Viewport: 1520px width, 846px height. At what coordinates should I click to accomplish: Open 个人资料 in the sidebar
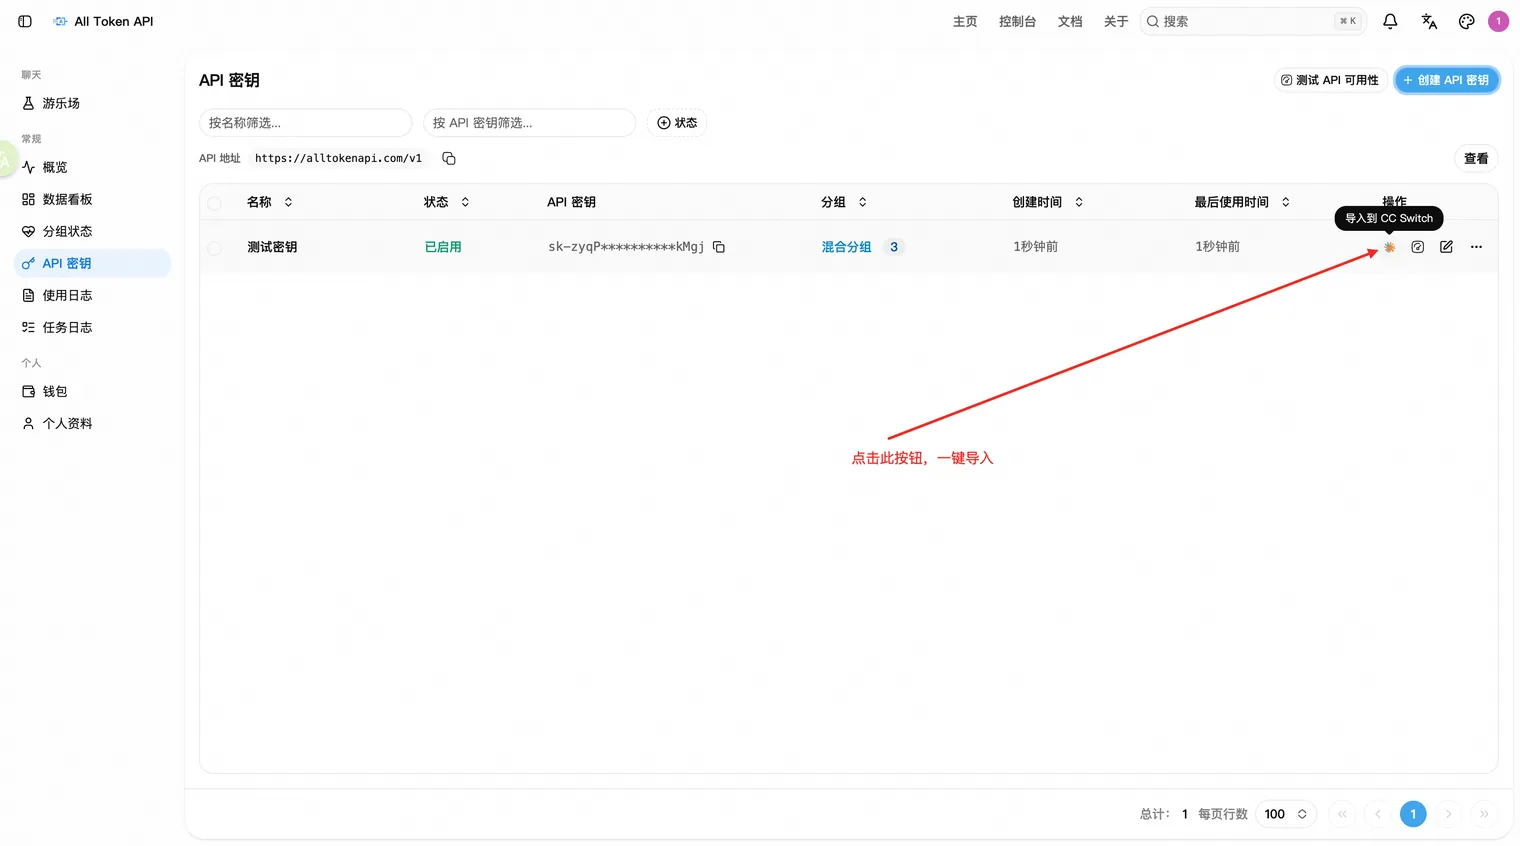[93, 423]
